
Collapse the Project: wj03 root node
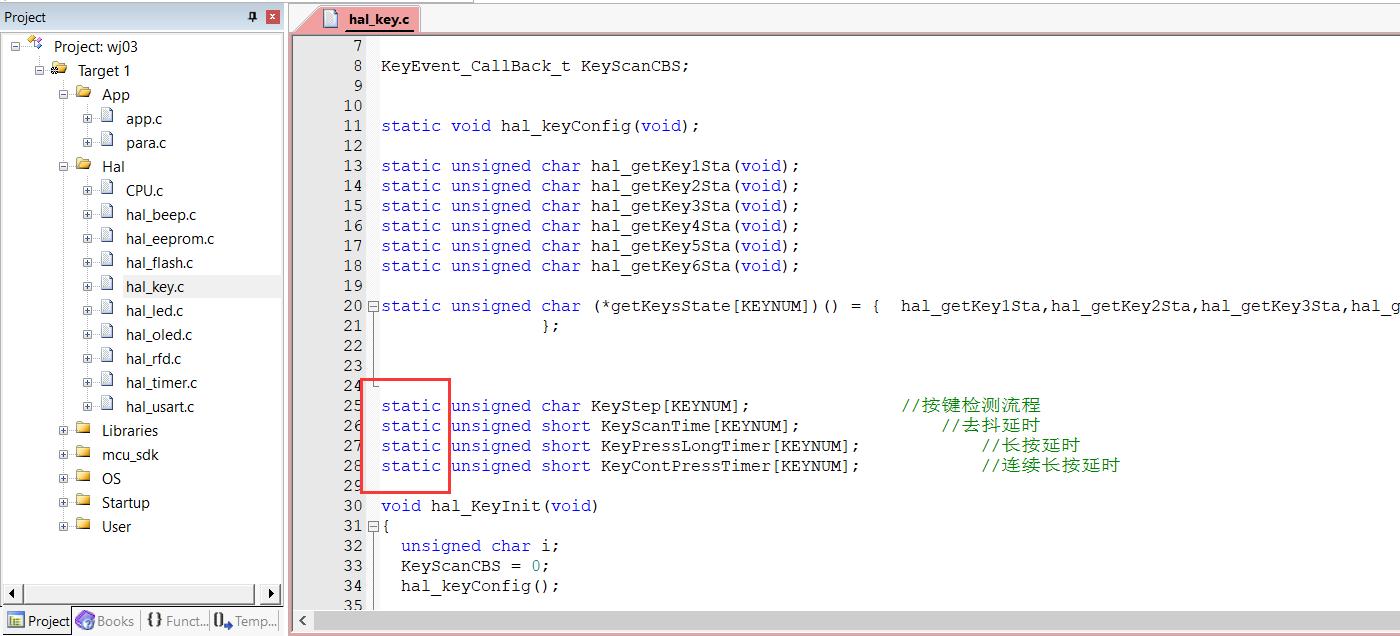(x=15, y=46)
